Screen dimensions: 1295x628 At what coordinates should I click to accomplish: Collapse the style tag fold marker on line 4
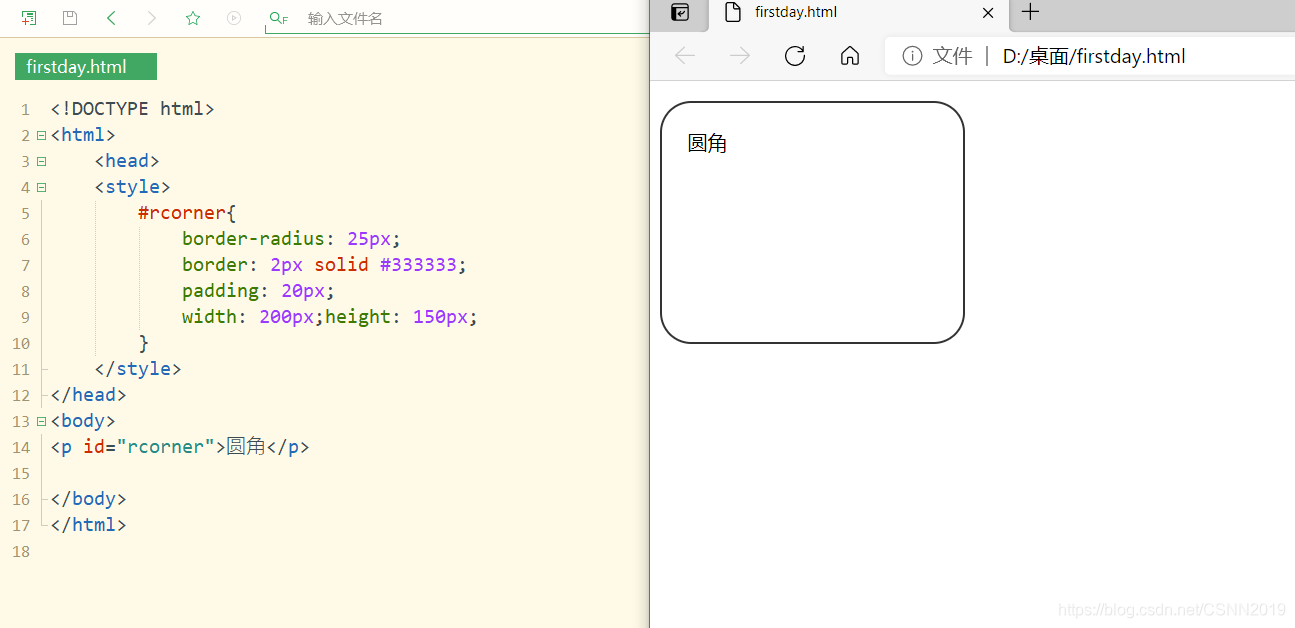[41, 187]
